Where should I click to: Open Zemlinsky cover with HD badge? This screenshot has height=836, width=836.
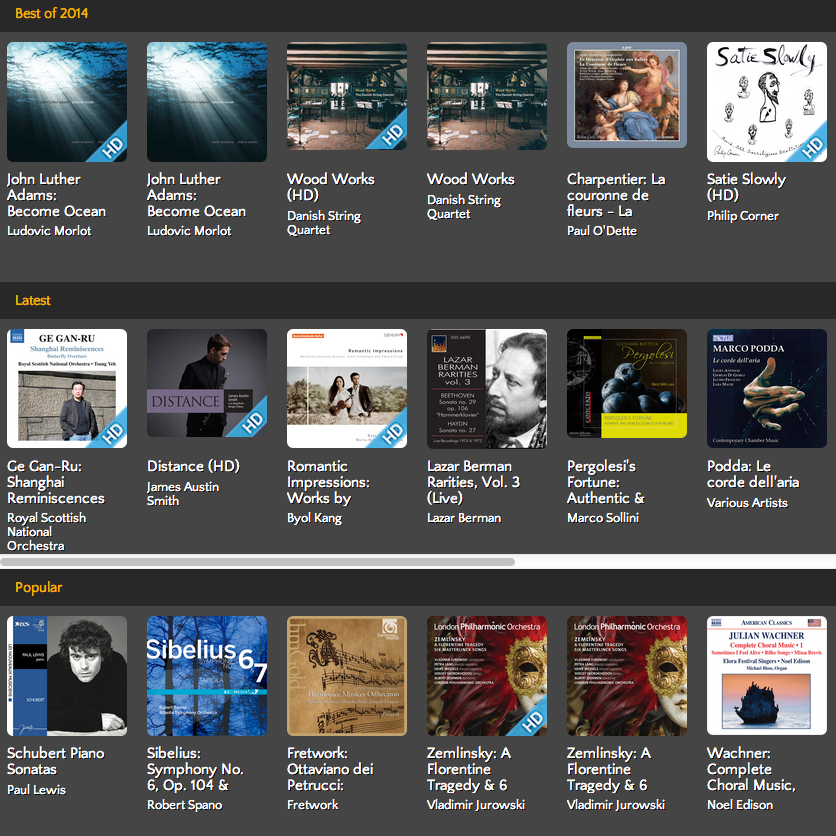coord(487,676)
